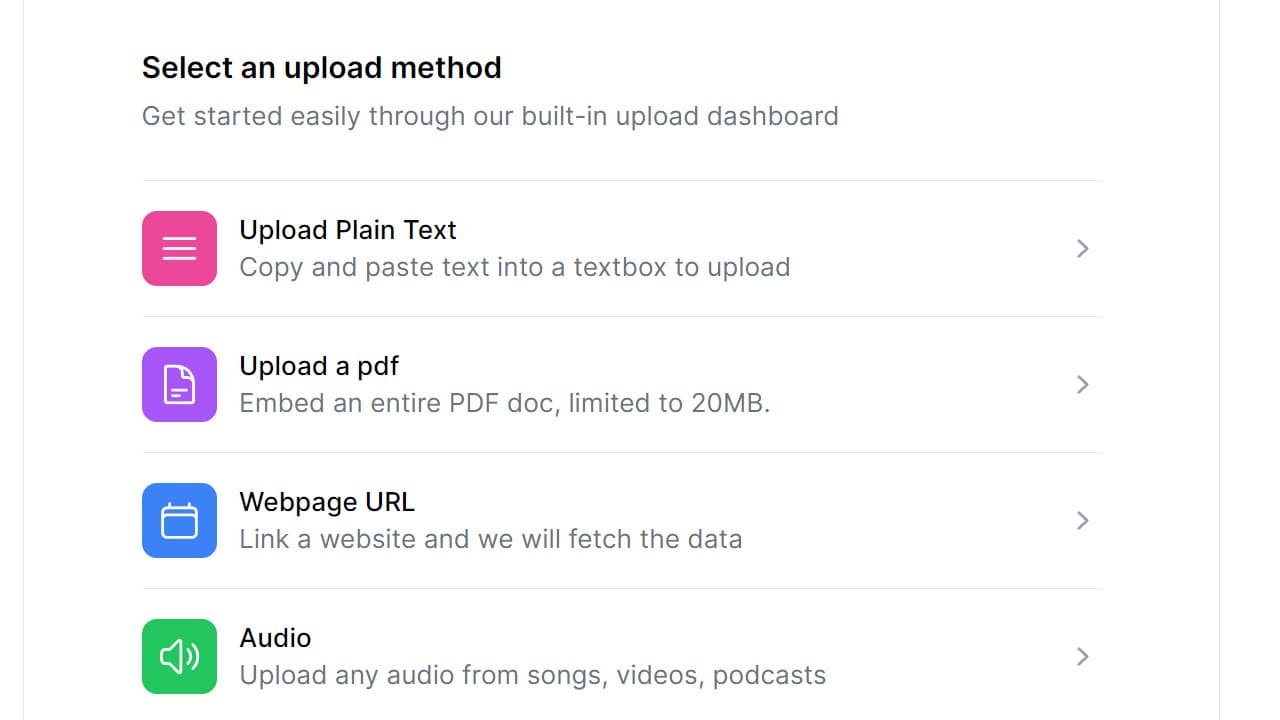Viewport: 1280px width, 720px height.
Task: Expand the Upload Plain Text chevron arrow
Action: pyautogui.click(x=1082, y=249)
